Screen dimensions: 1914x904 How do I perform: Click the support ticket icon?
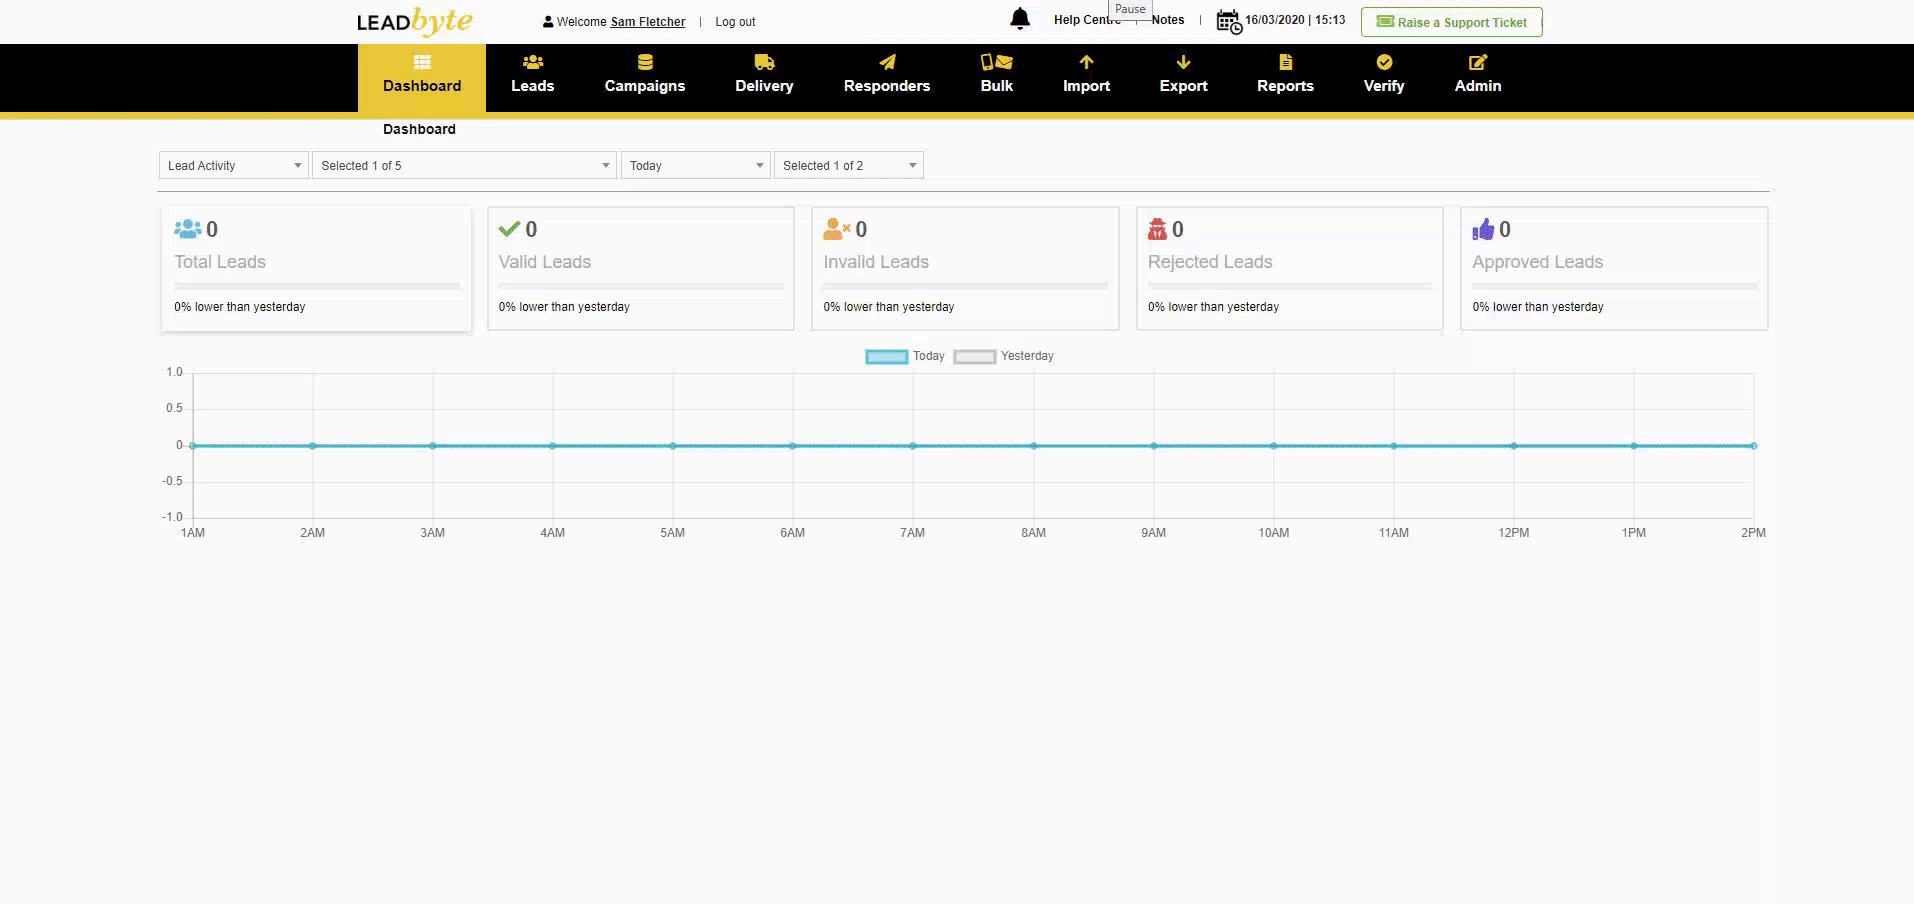coord(1385,21)
